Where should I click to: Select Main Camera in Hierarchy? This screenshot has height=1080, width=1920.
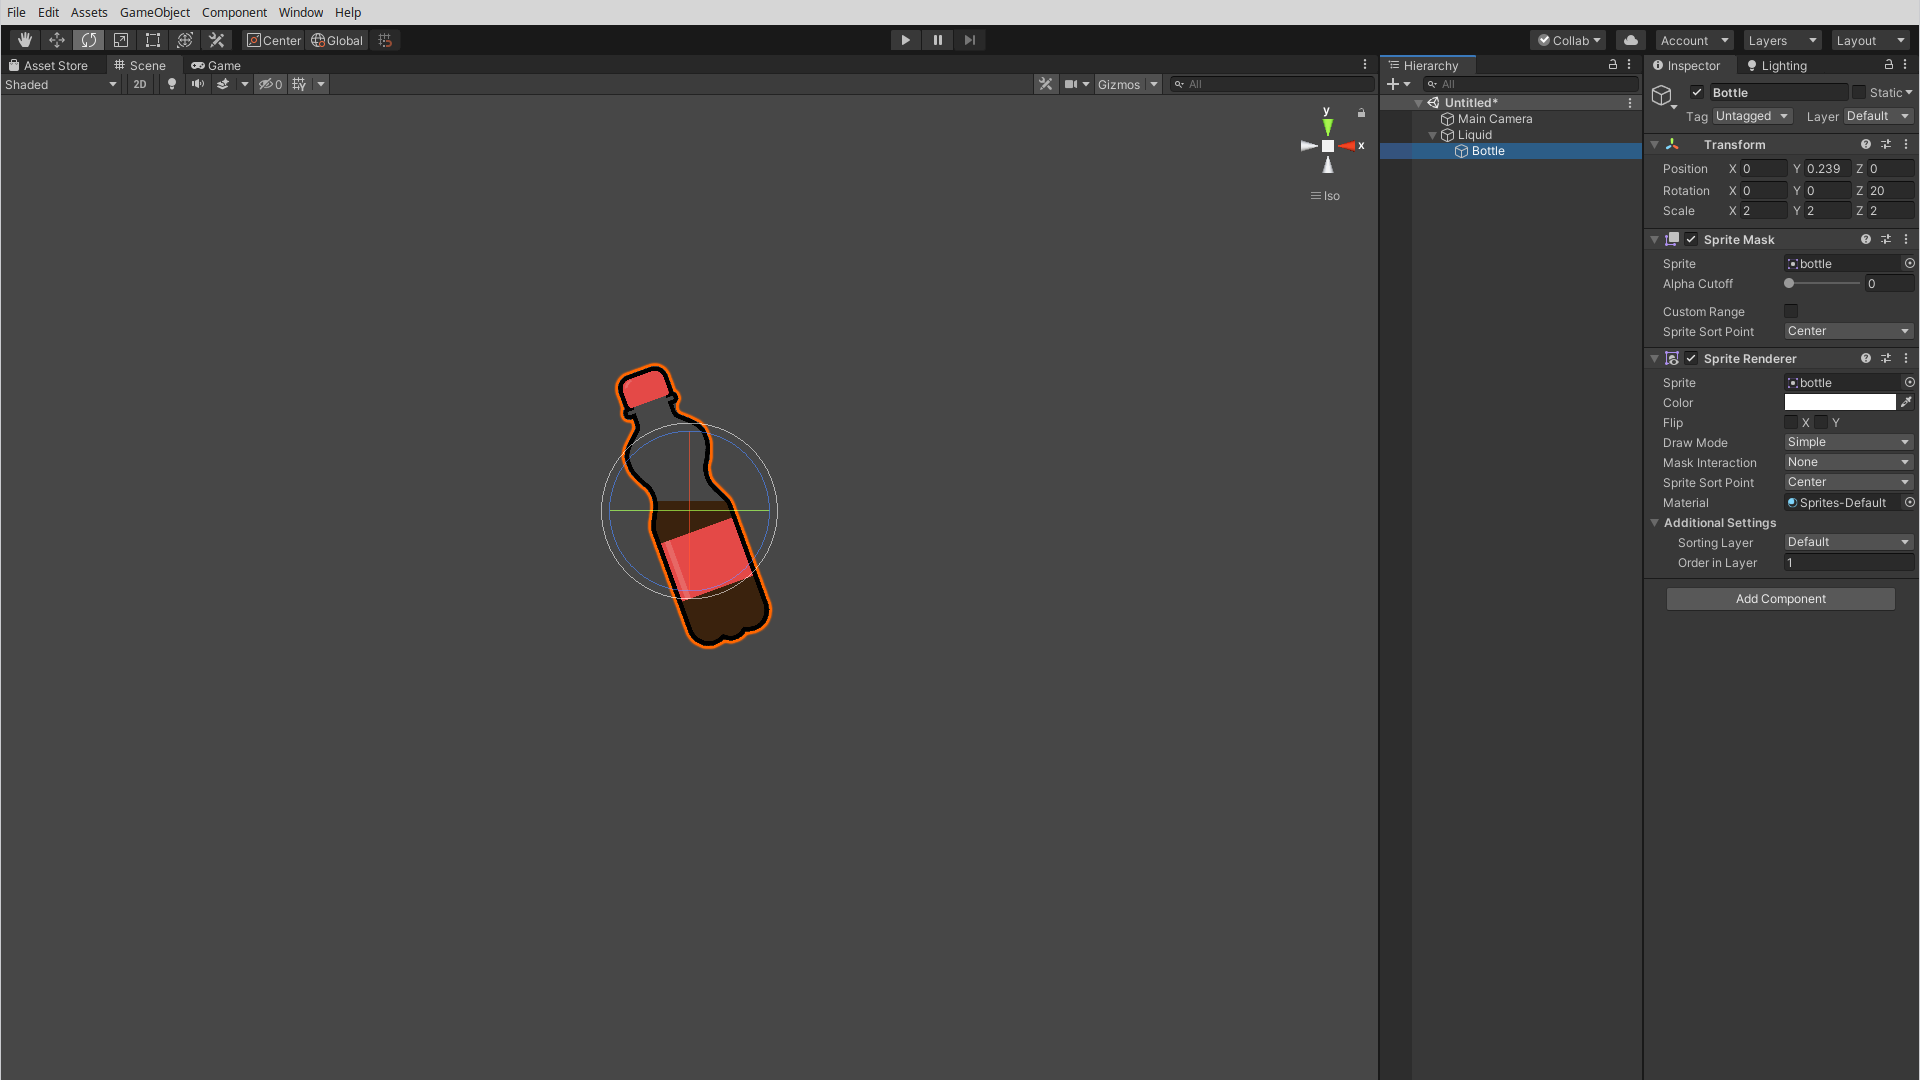[x=1495, y=119]
